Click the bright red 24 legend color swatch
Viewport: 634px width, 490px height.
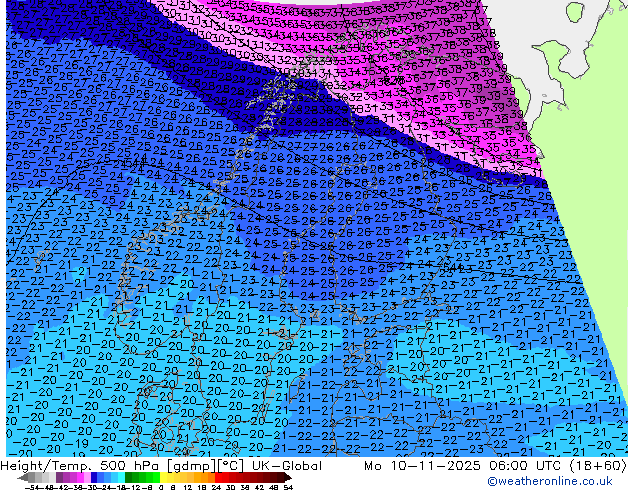pos(218,477)
